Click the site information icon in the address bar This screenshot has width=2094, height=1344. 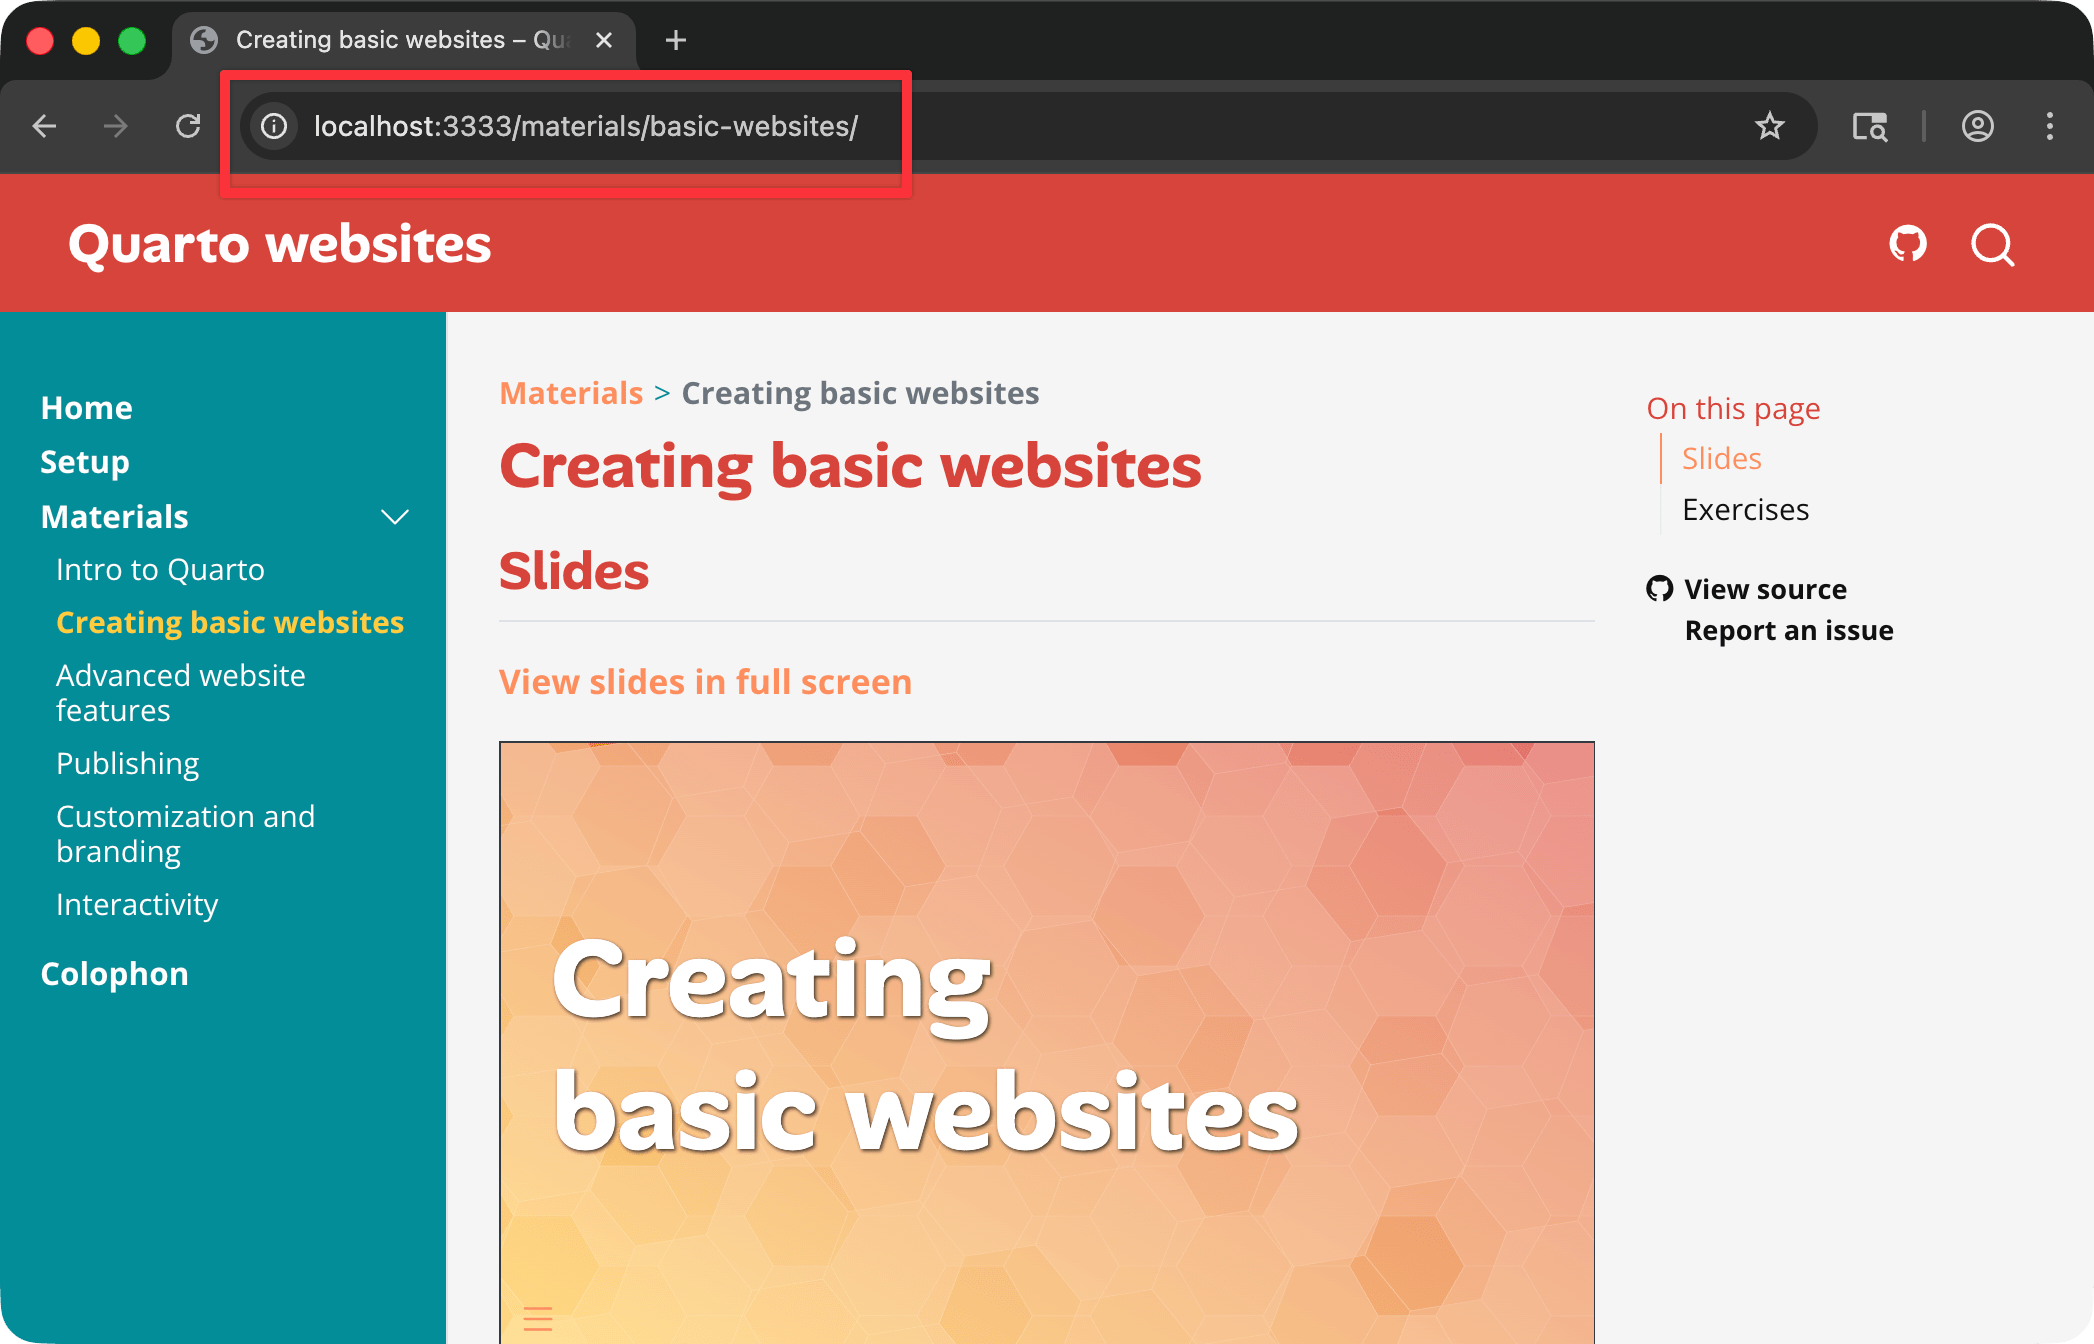(x=274, y=126)
